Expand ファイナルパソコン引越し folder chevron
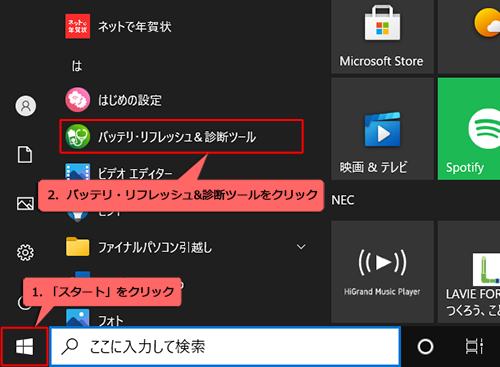The image size is (500, 367). coord(301,247)
